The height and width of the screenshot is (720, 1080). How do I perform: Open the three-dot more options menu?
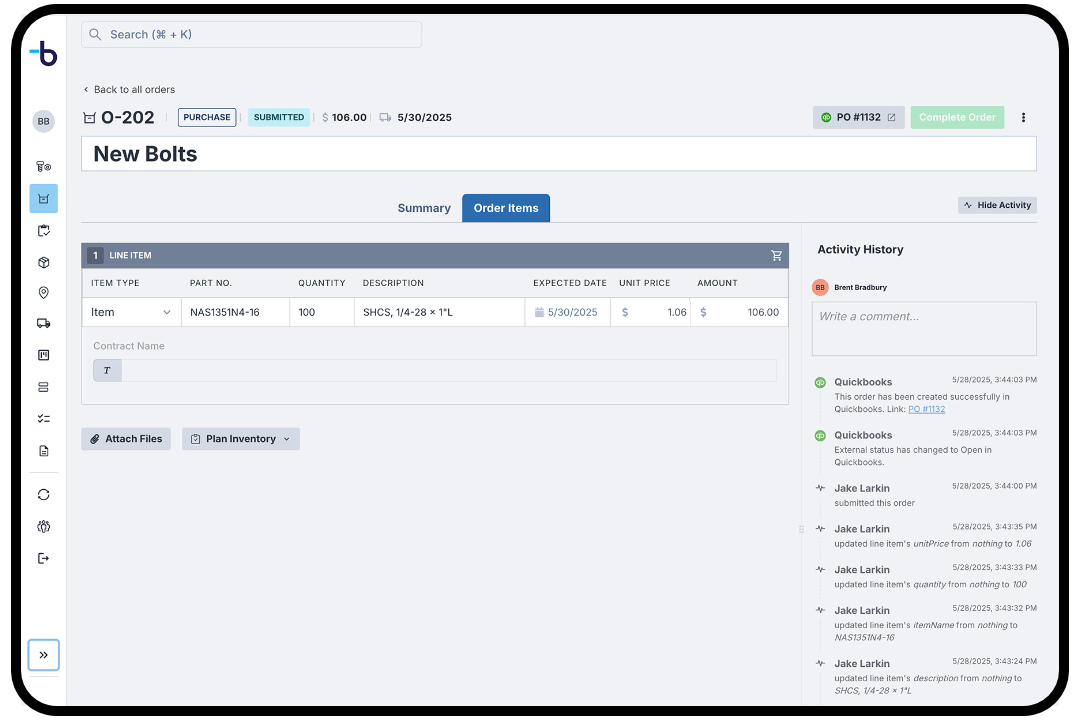(x=1023, y=118)
